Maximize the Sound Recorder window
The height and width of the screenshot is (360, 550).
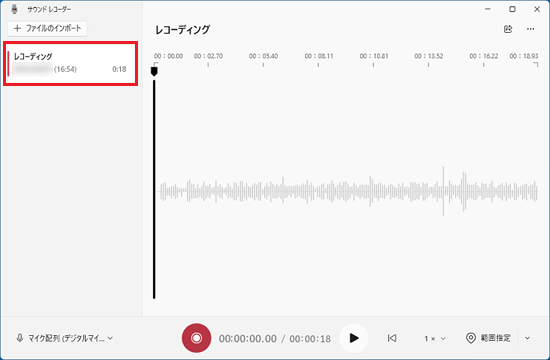pyautogui.click(x=512, y=9)
